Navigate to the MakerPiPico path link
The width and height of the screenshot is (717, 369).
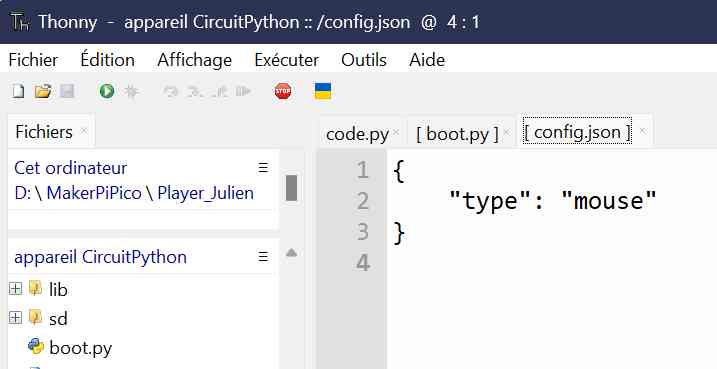coord(94,193)
